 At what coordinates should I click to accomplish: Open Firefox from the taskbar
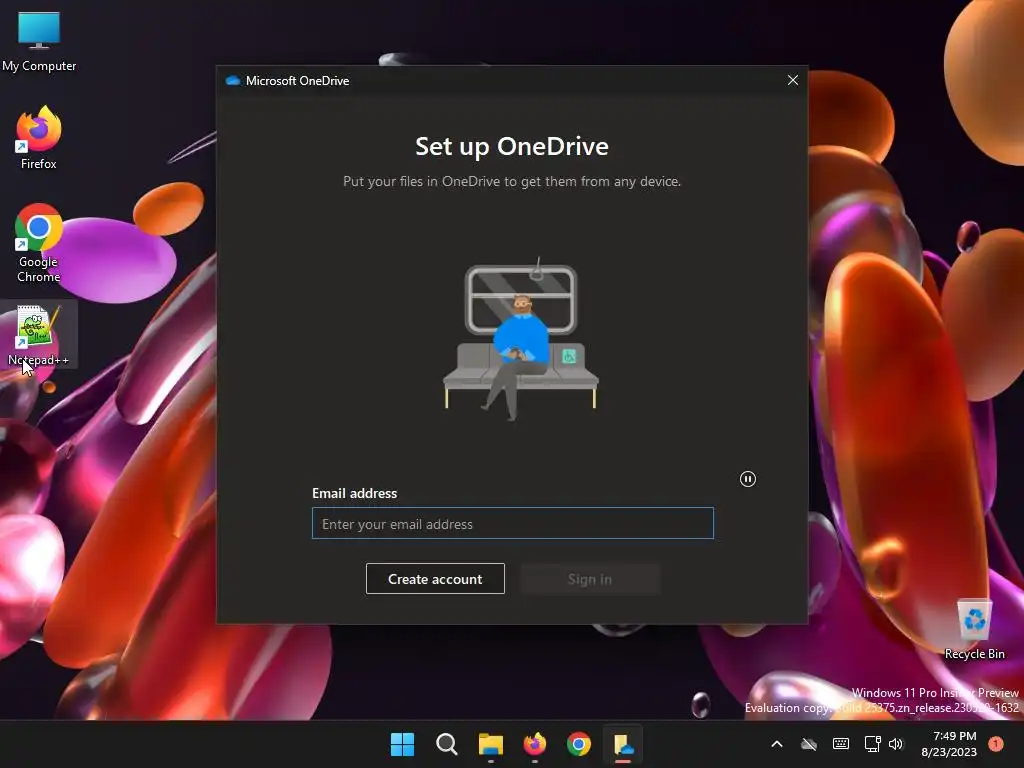coord(535,744)
